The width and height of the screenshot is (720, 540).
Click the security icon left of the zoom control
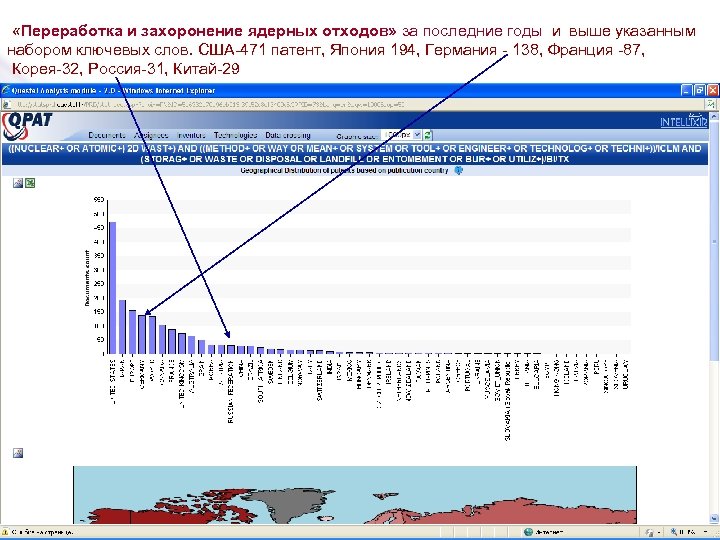coord(649,532)
